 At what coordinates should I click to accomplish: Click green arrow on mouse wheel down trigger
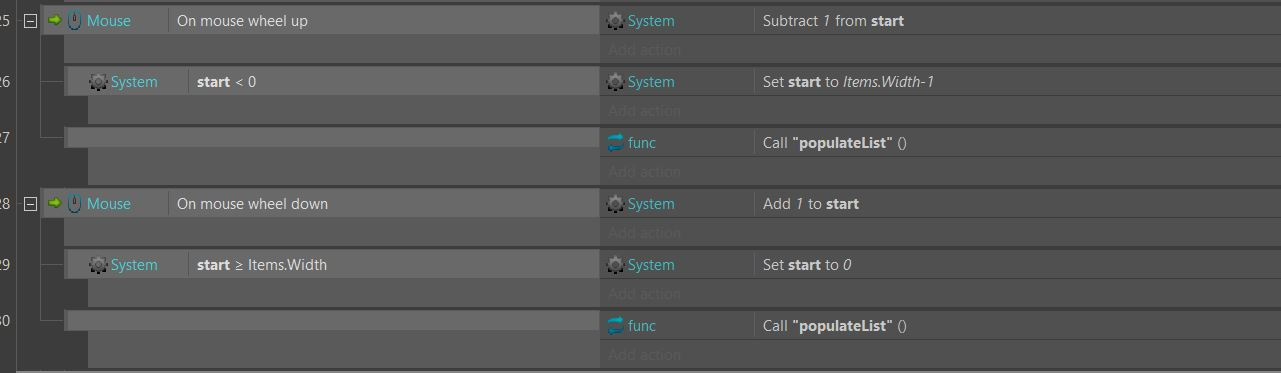[x=54, y=204]
